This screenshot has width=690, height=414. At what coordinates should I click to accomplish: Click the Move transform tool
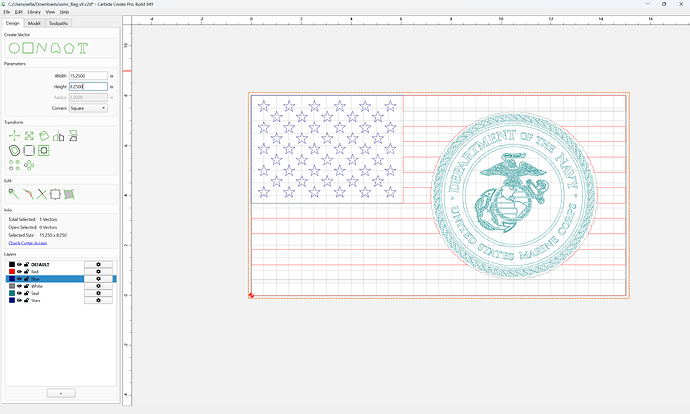(x=14, y=136)
